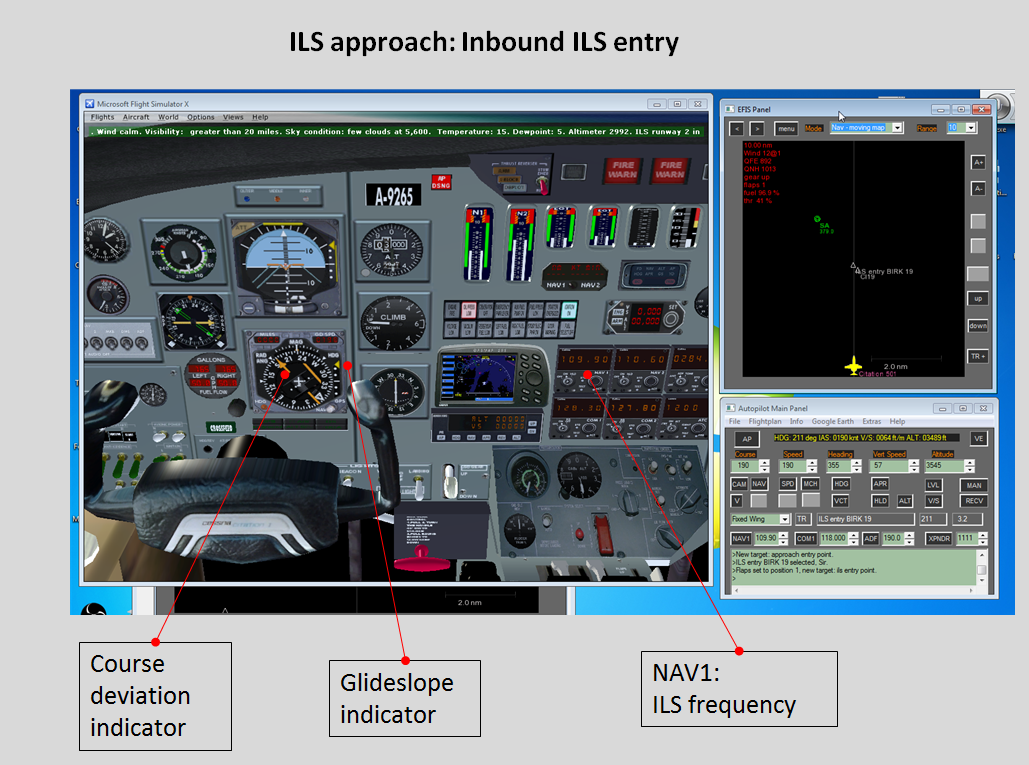This screenshot has width=1029, height=765.
Task: Click the autopilot message log vertical scrollbar
Action: (x=982, y=568)
